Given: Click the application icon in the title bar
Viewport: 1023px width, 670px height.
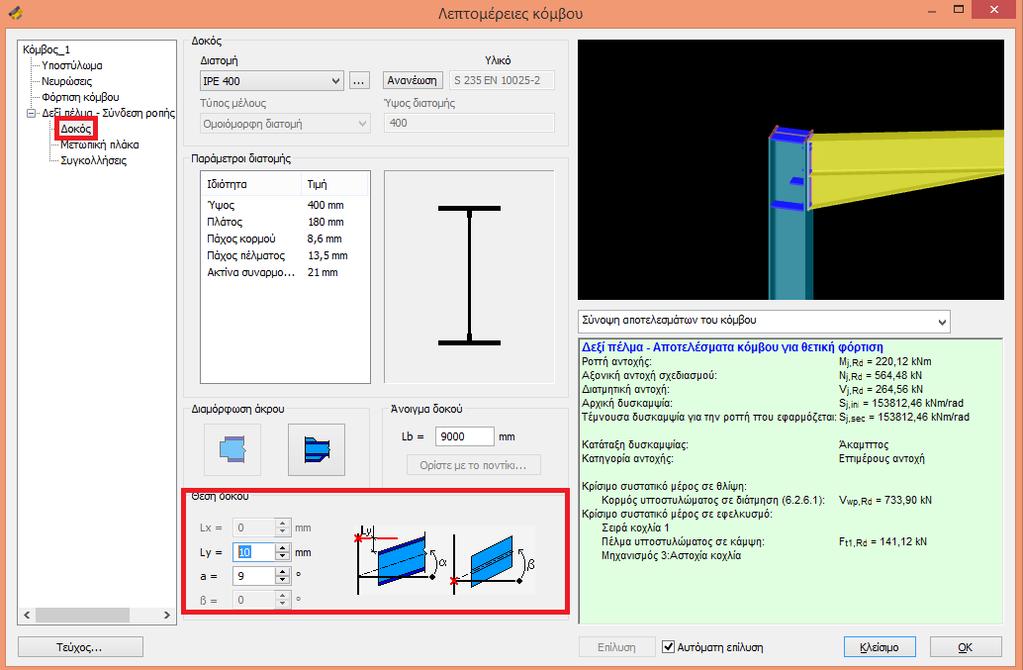Looking at the screenshot, I should coord(16,12).
